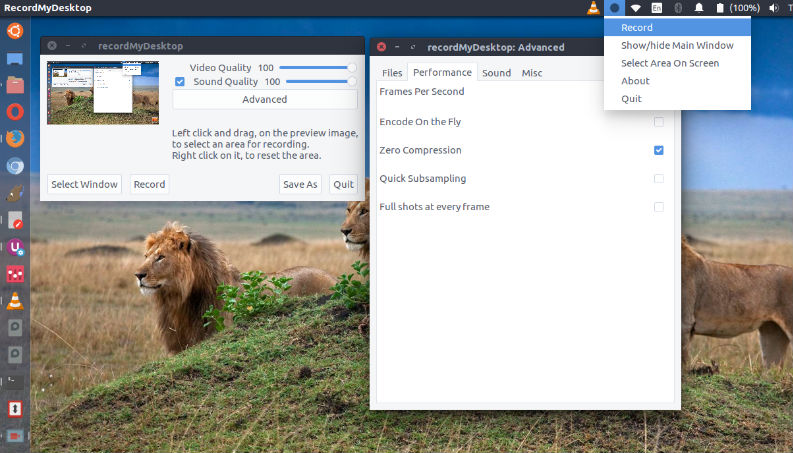Select the Performance tab
Screen dimensions: 793x453
[442, 72]
